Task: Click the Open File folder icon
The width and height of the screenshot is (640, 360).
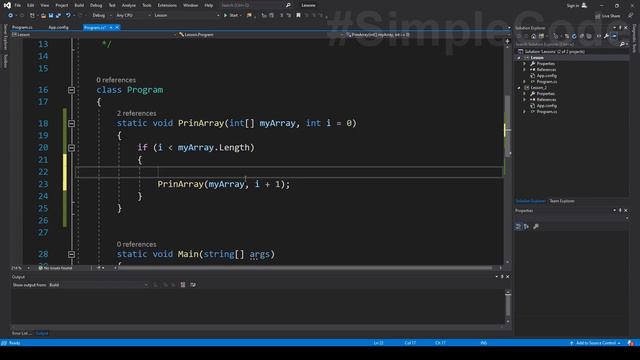Action: point(43,16)
